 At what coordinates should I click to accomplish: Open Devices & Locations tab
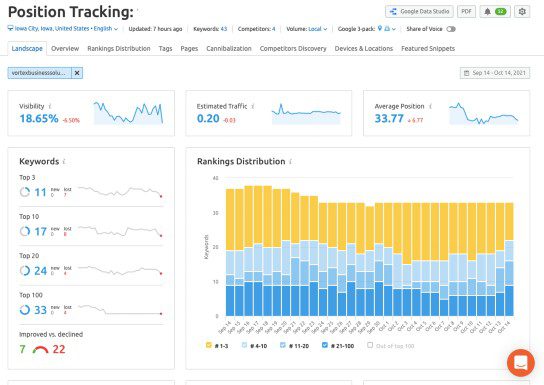pyautogui.click(x=364, y=49)
